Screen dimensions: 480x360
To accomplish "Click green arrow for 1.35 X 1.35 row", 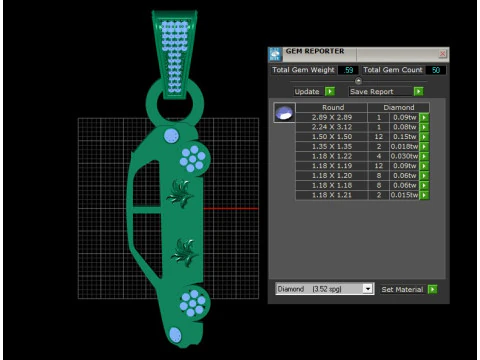I will click(424, 146).
